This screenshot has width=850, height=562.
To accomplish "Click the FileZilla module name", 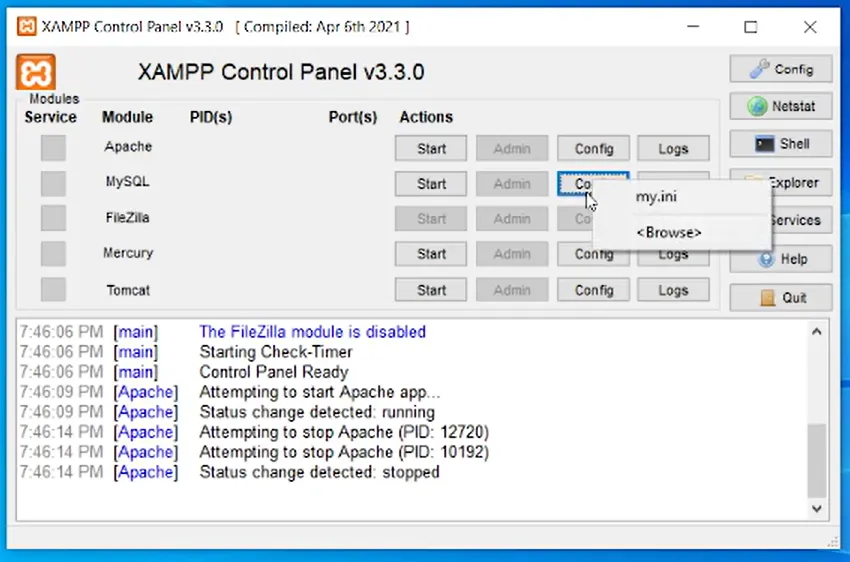I will coord(127,218).
